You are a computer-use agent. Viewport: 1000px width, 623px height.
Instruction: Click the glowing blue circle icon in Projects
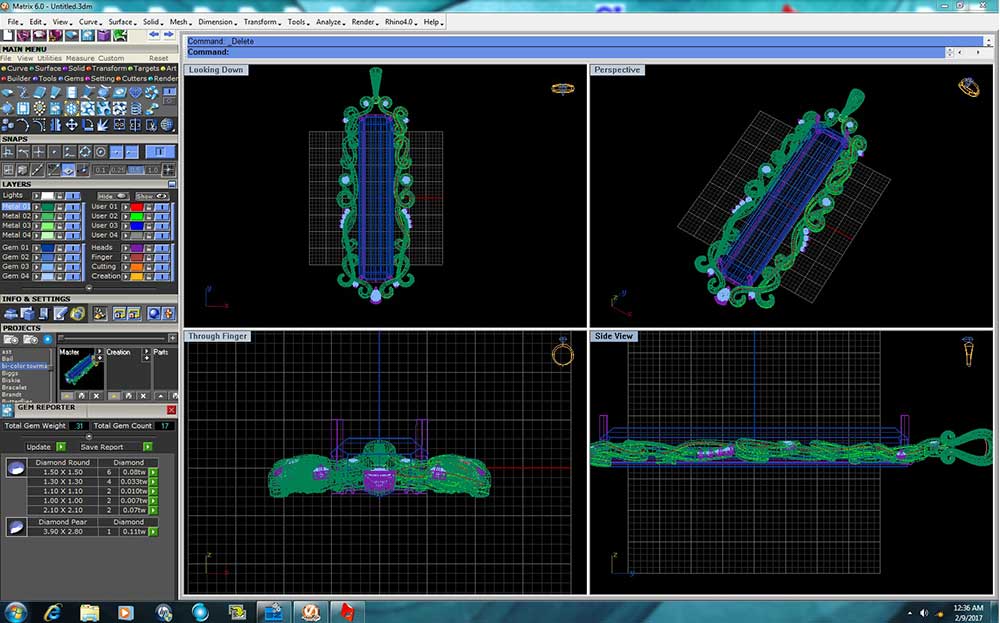coord(48,339)
